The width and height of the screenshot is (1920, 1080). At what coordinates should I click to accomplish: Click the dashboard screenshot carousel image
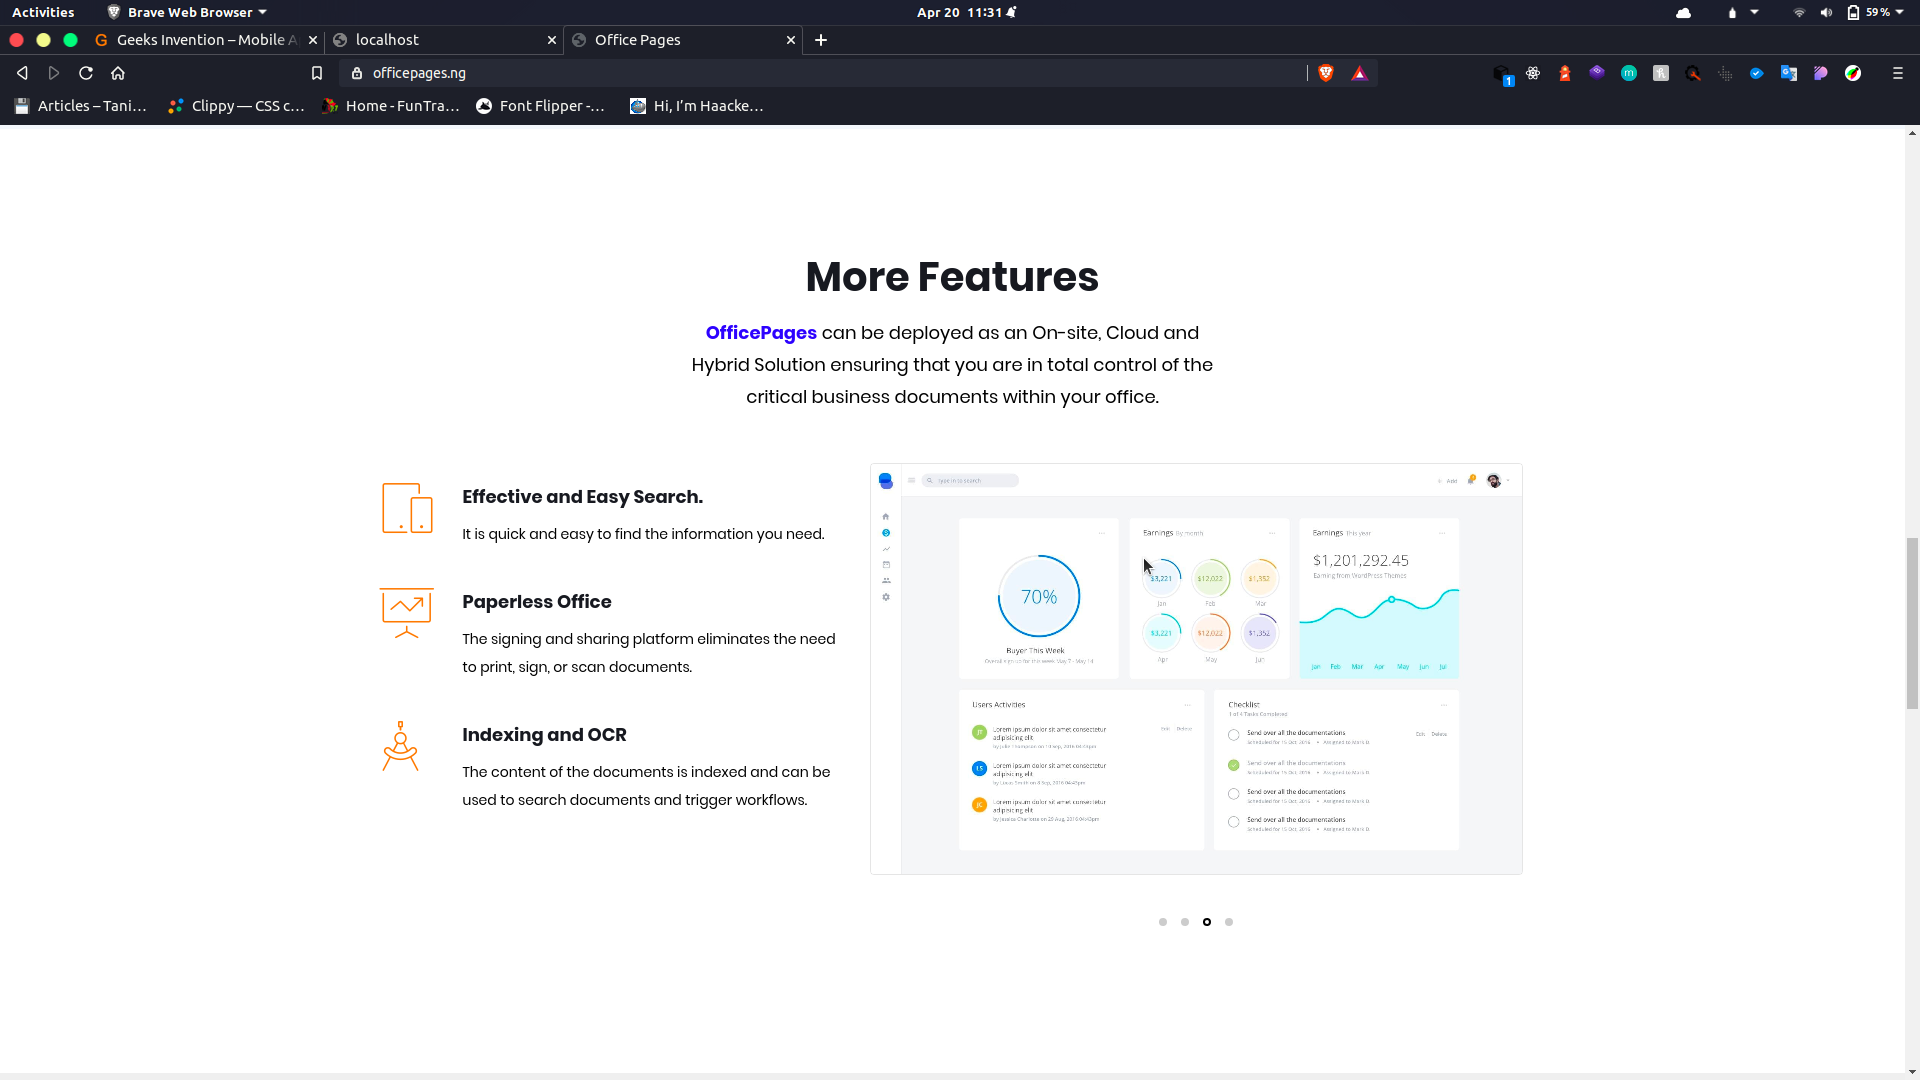pyautogui.click(x=1196, y=669)
